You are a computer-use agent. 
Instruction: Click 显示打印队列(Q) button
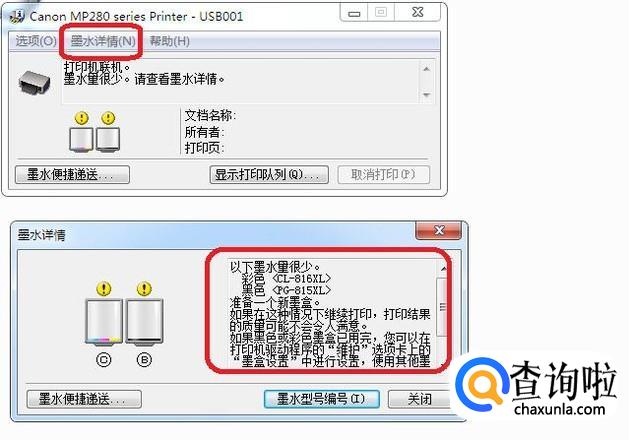(x=269, y=174)
